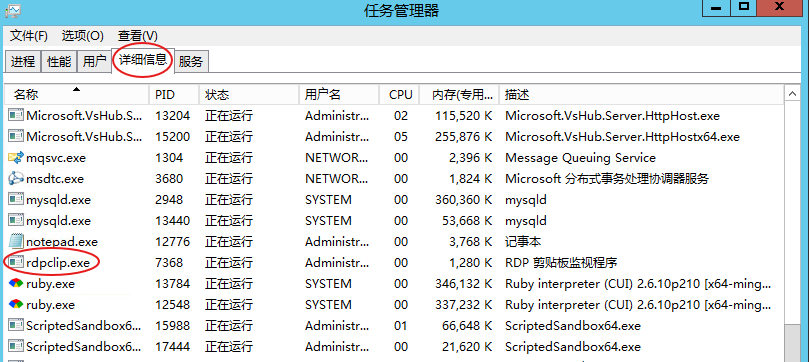Sort by the 描述 column header
809x362 pixels.
[x=641, y=95]
